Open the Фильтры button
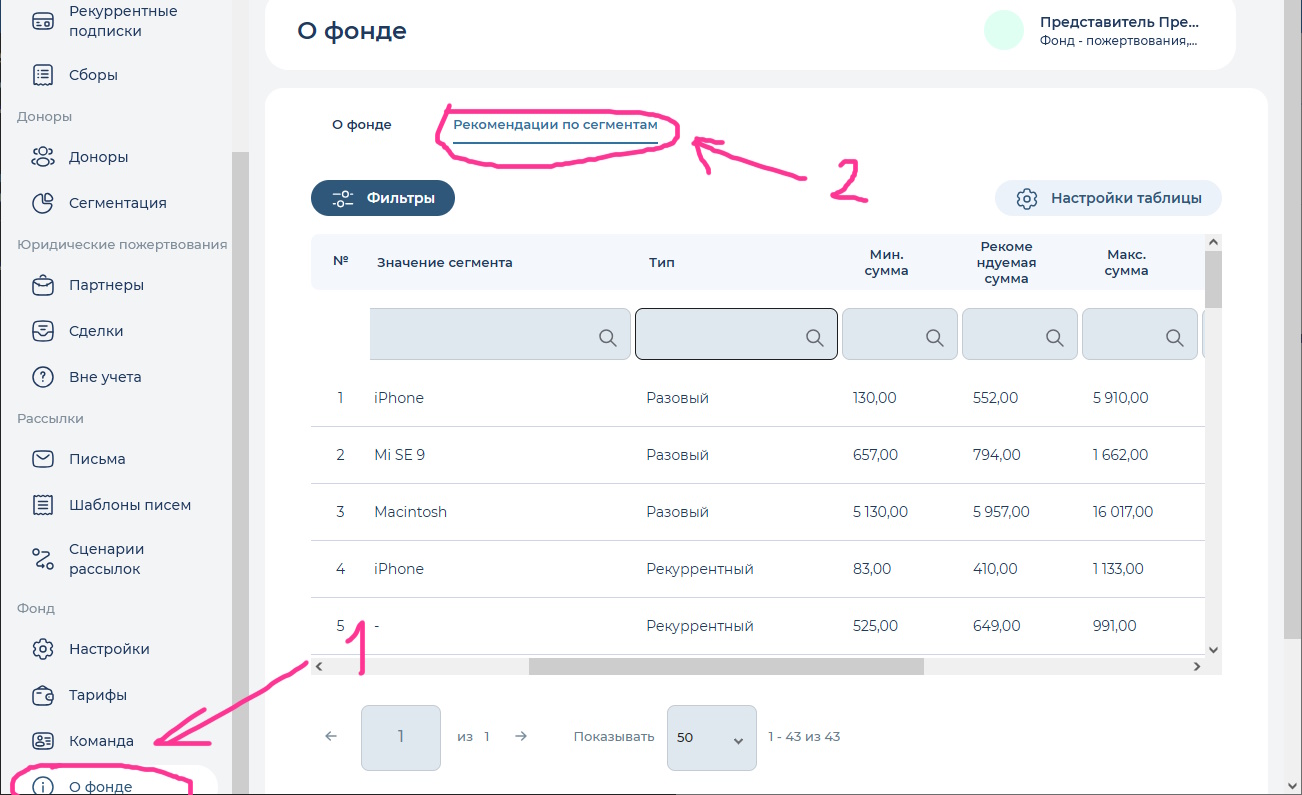1302x795 pixels. (x=383, y=198)
